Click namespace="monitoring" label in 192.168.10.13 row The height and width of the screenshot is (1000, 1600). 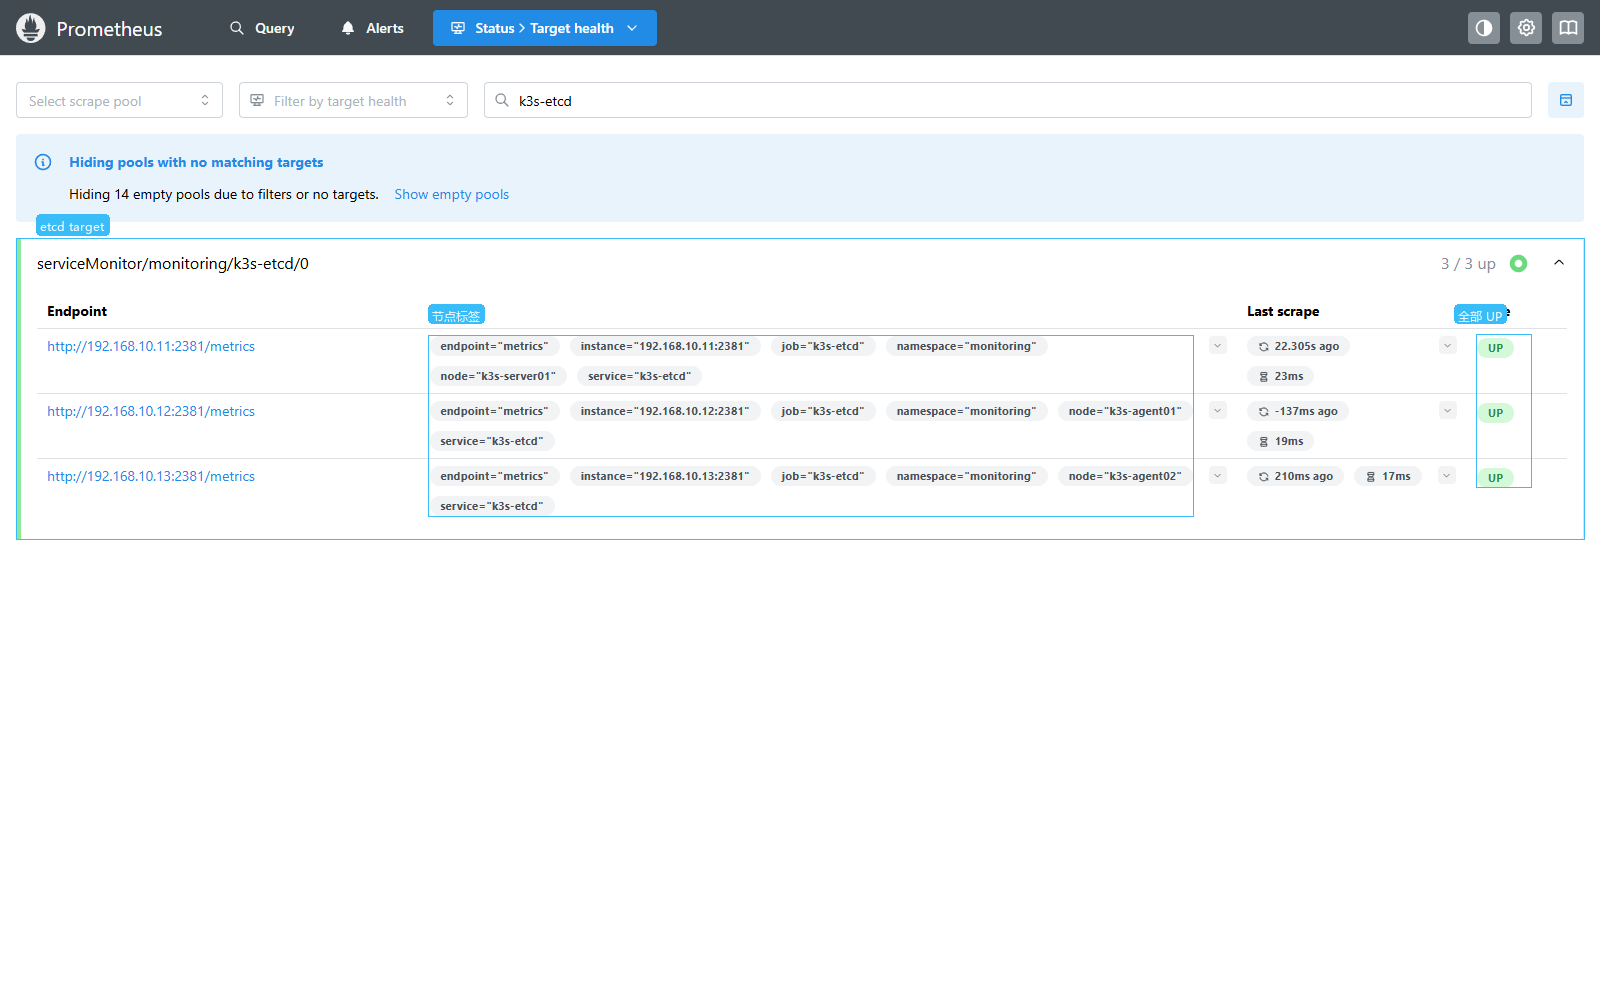click(x=967, y=476)
